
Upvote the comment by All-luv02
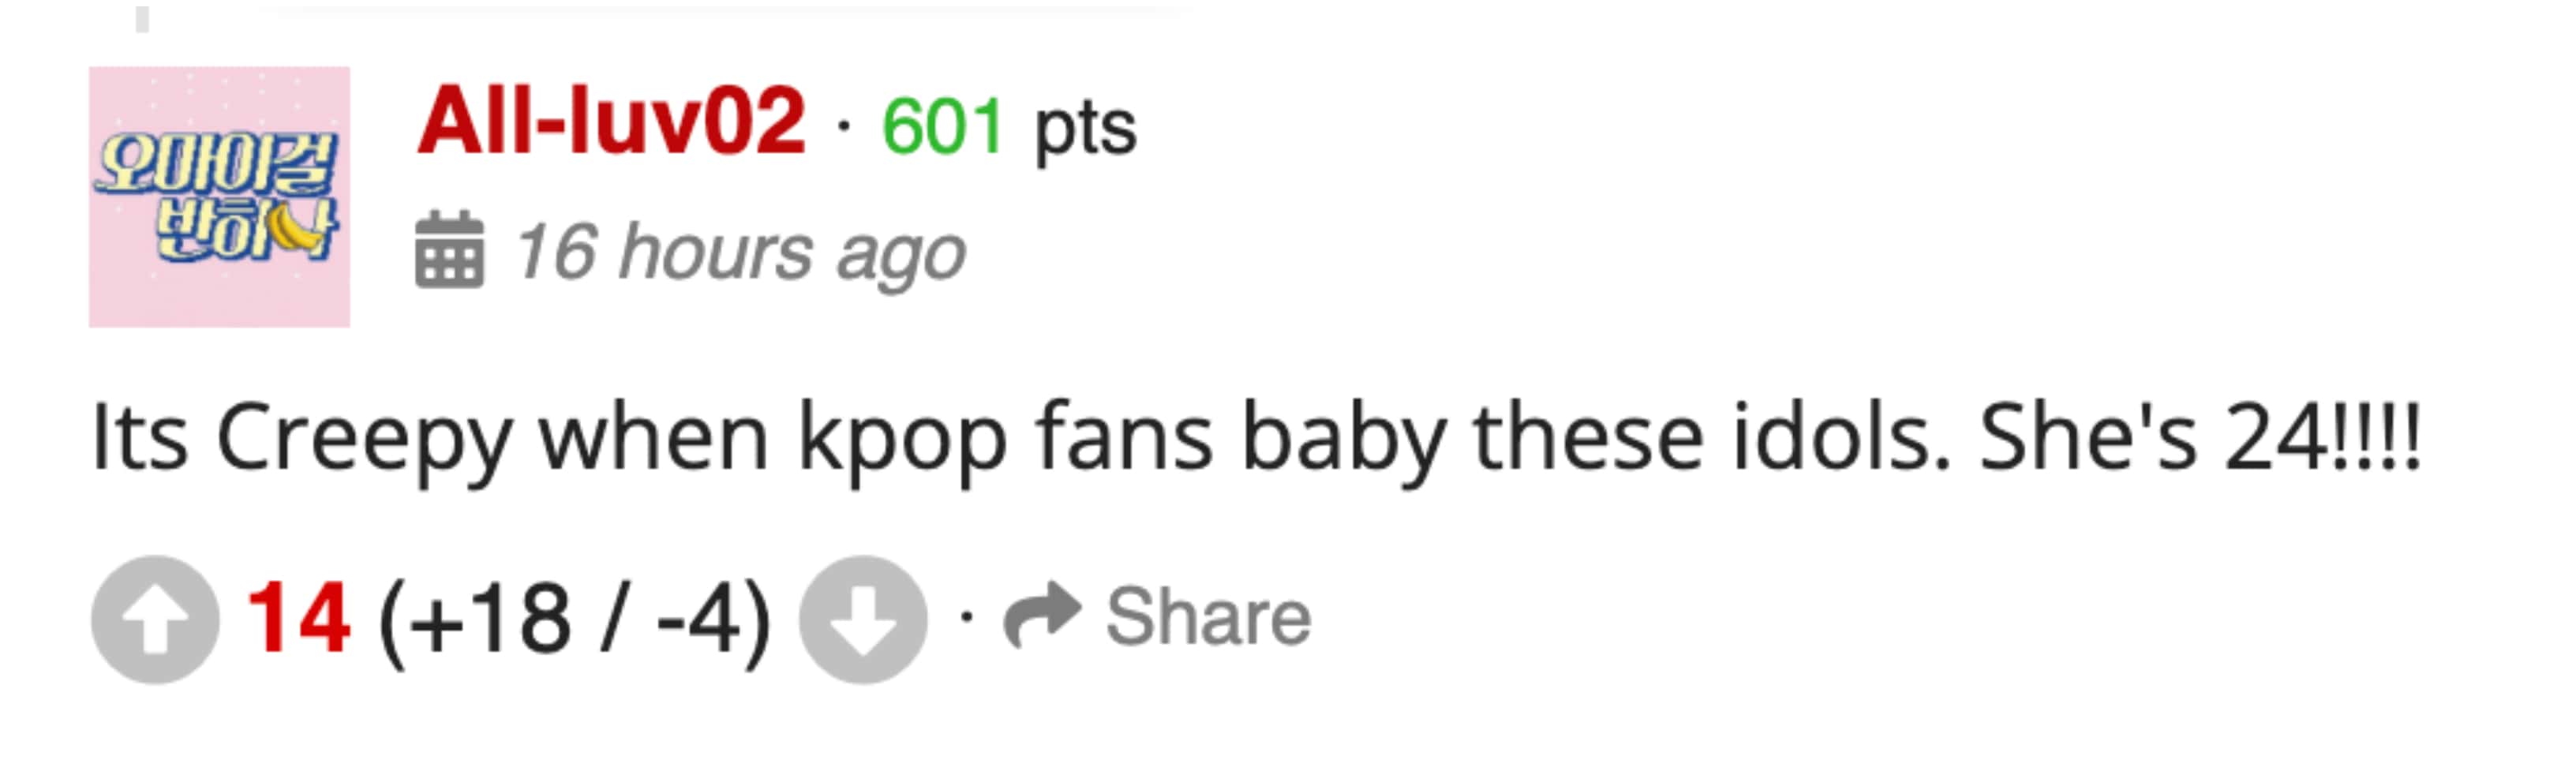tap(155, 620)
